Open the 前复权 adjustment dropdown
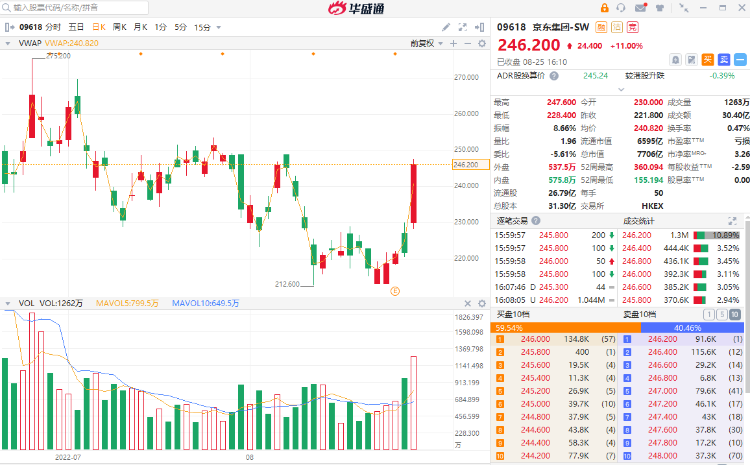 [x=427, y=44]
